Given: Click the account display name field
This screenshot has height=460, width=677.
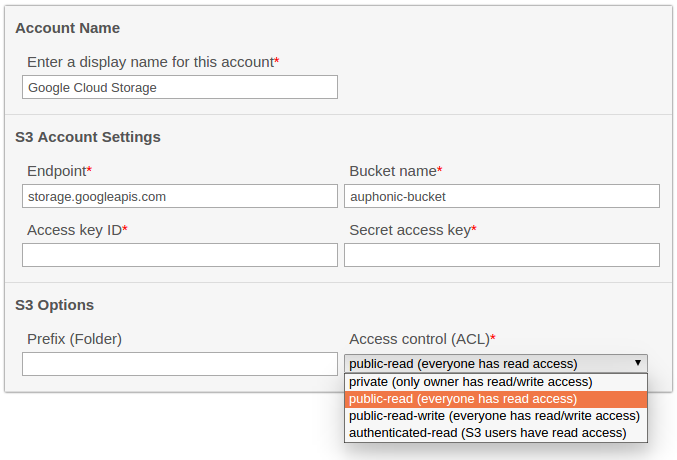Looking at the screenshot, I should pyautogui.click(x=180, y=87).
